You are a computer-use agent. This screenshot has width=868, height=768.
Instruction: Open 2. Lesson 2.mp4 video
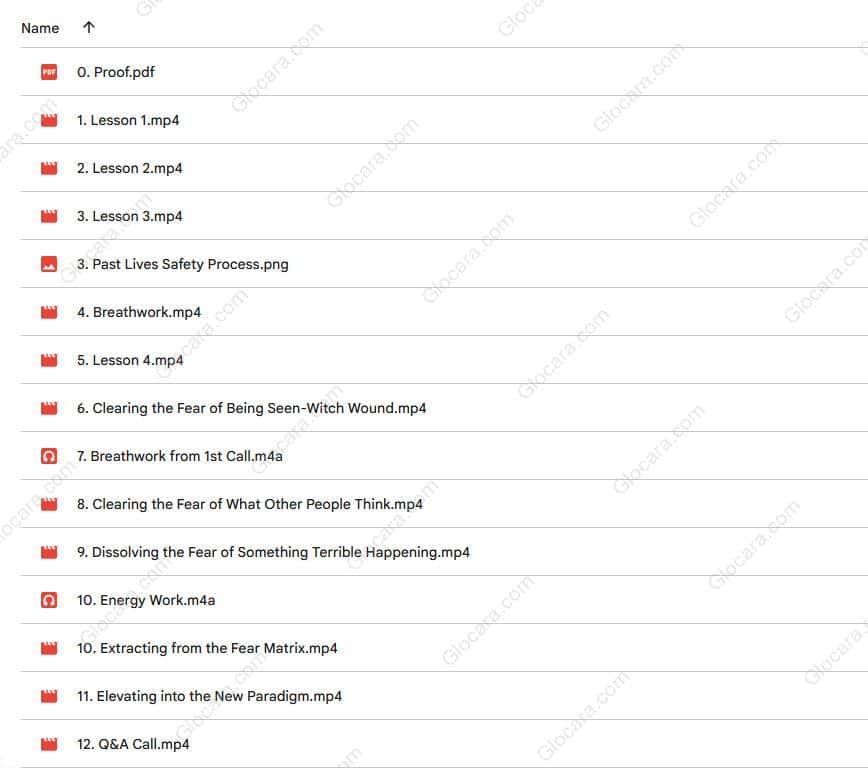[130, 168]
